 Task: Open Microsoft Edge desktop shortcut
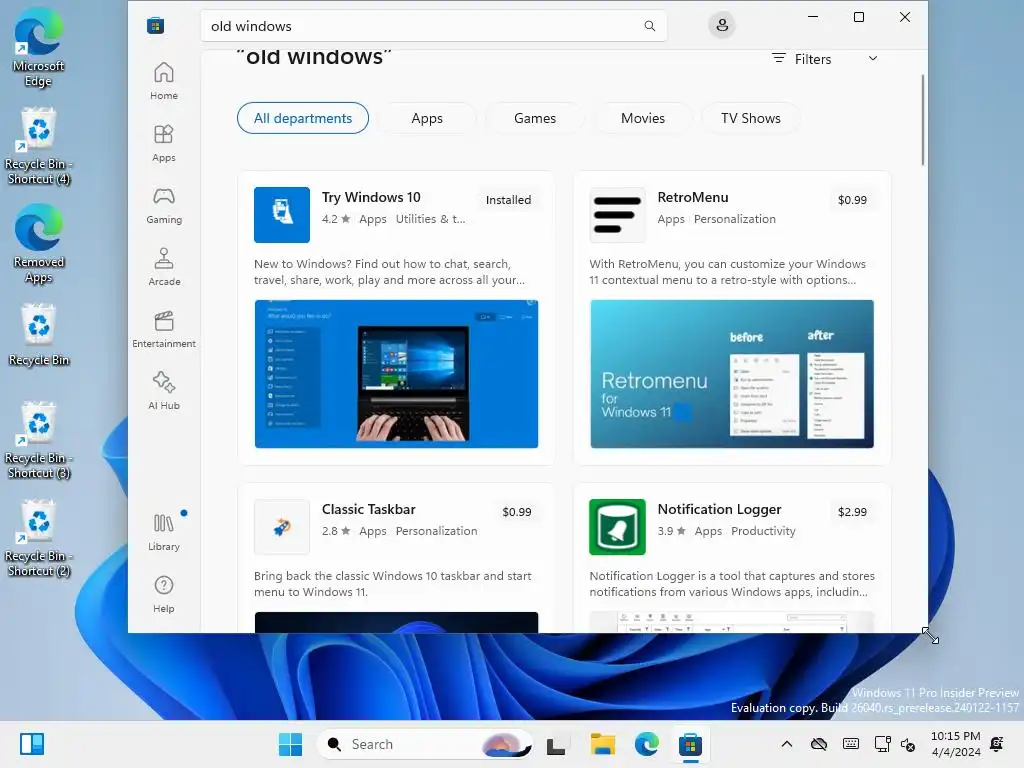39,47
